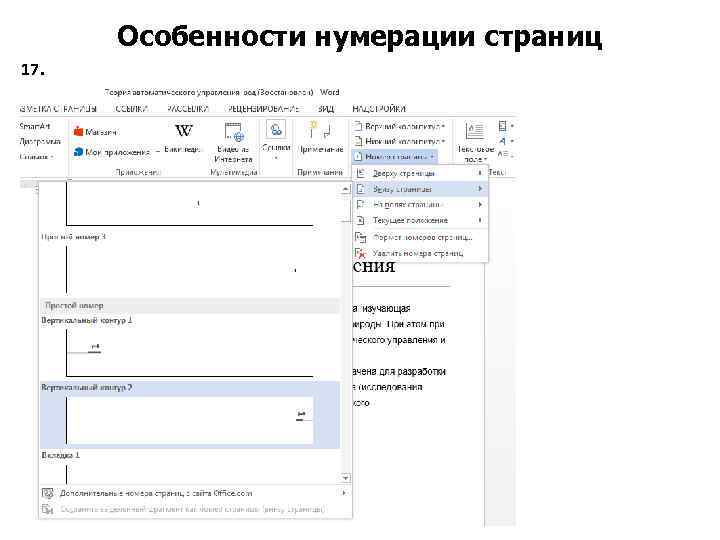Viewport: 720px width, 540px height.
Task: Open the Ссылки links button
Action: click(276, 140)
